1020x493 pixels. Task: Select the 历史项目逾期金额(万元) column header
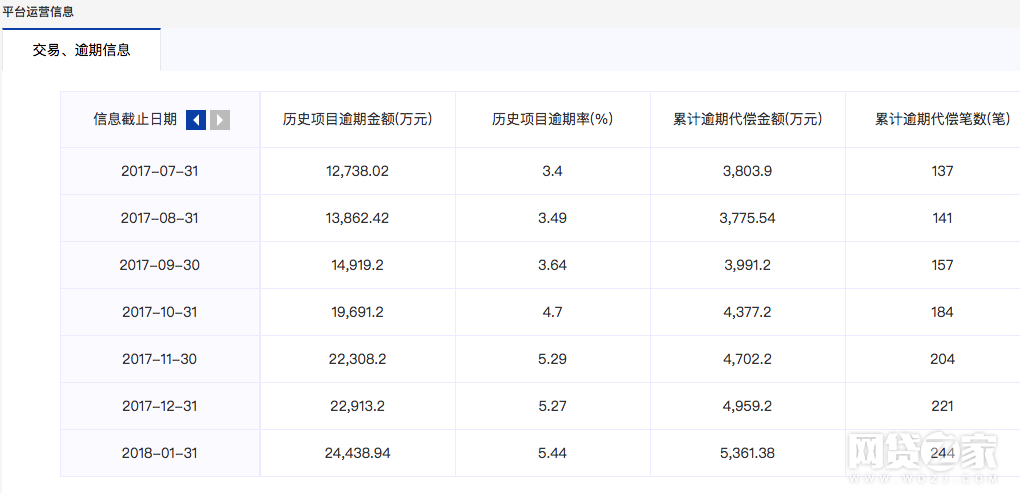coord(358,120)
